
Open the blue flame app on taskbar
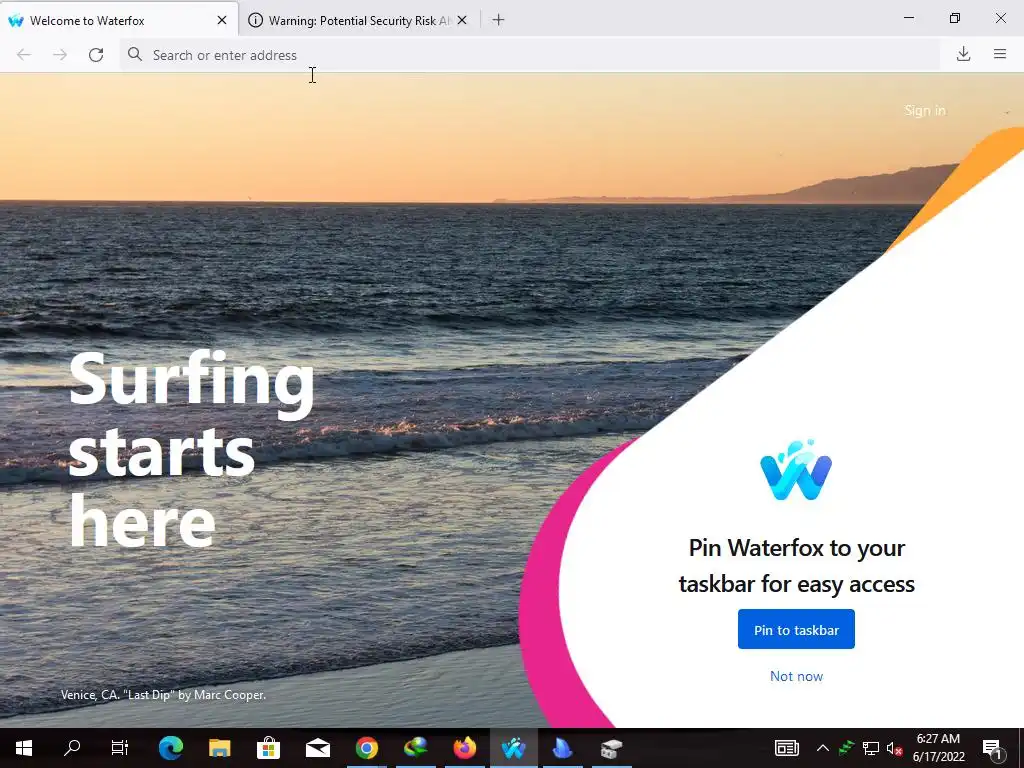click(x=562, y=748)
